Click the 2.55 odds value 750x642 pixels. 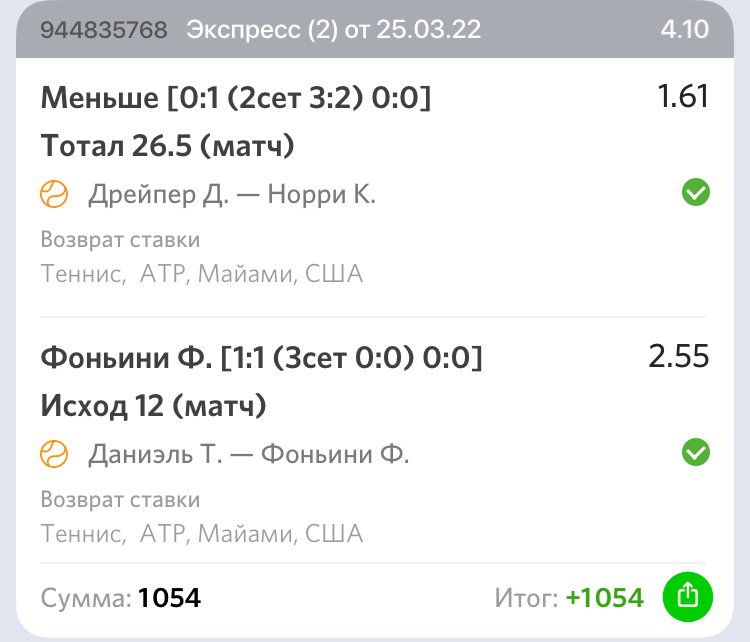(678, 357)
